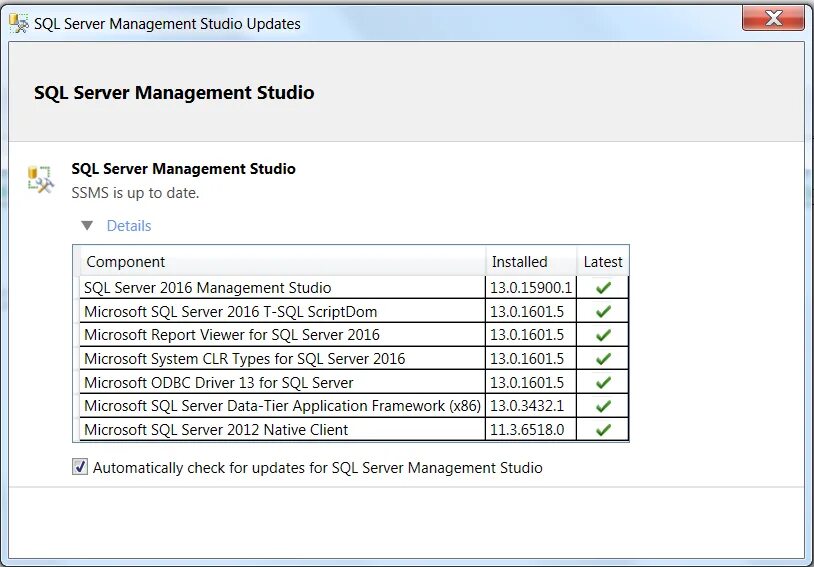
Task: Click the green checkmark for T-SQL ScriptDom
Action: click(x=603, y=311)
